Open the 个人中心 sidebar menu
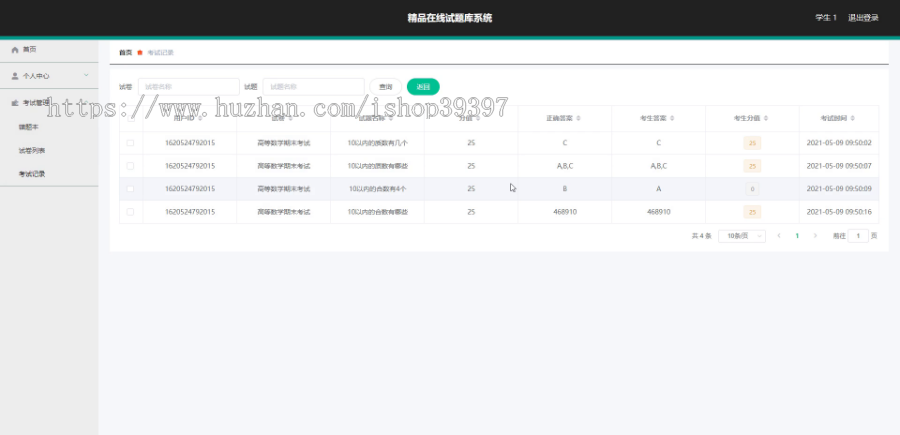 click(x=49, y=76)
